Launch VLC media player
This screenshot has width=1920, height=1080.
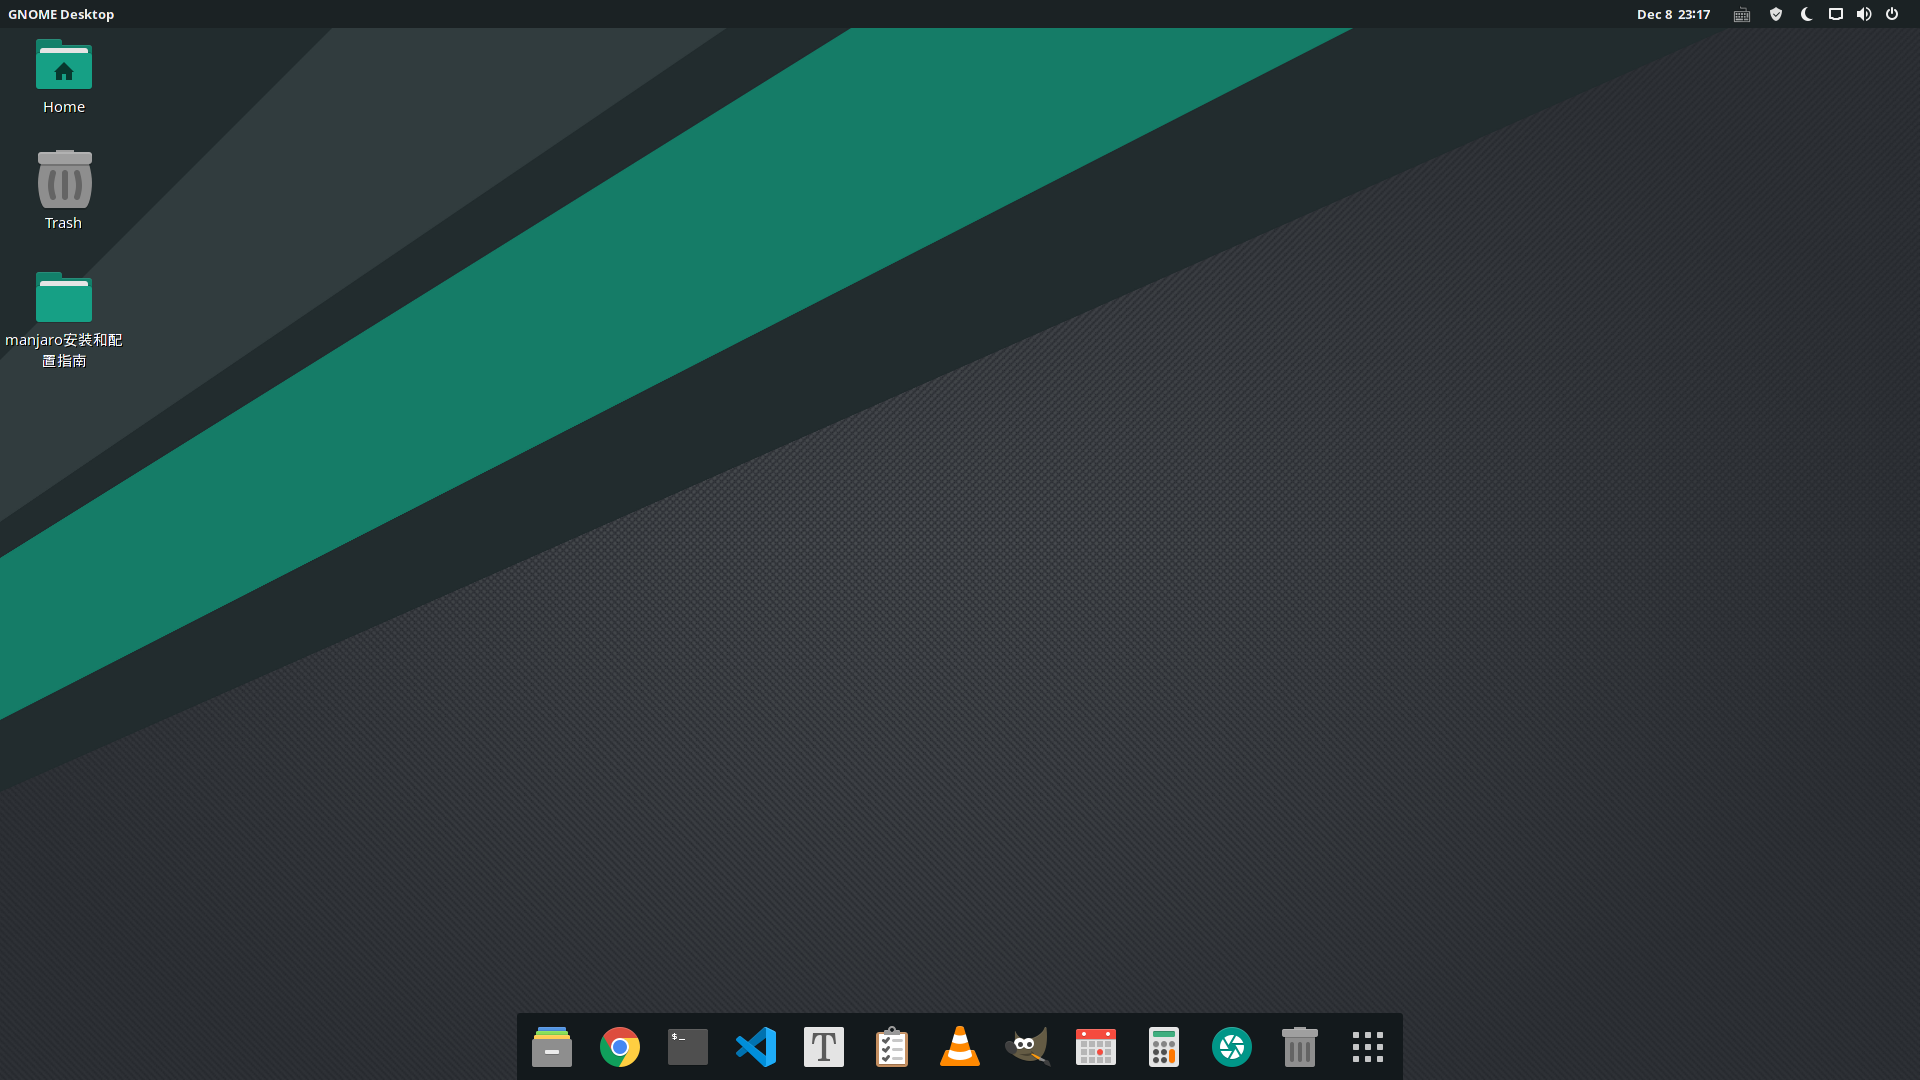(960, 1047)
